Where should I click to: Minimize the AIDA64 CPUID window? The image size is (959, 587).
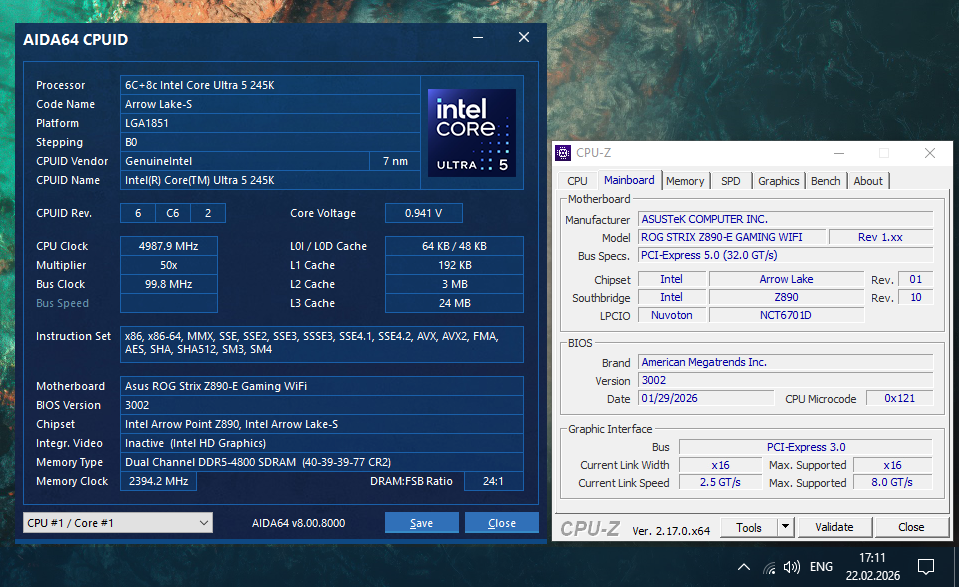pyautogui.click(x=478, y=37)
